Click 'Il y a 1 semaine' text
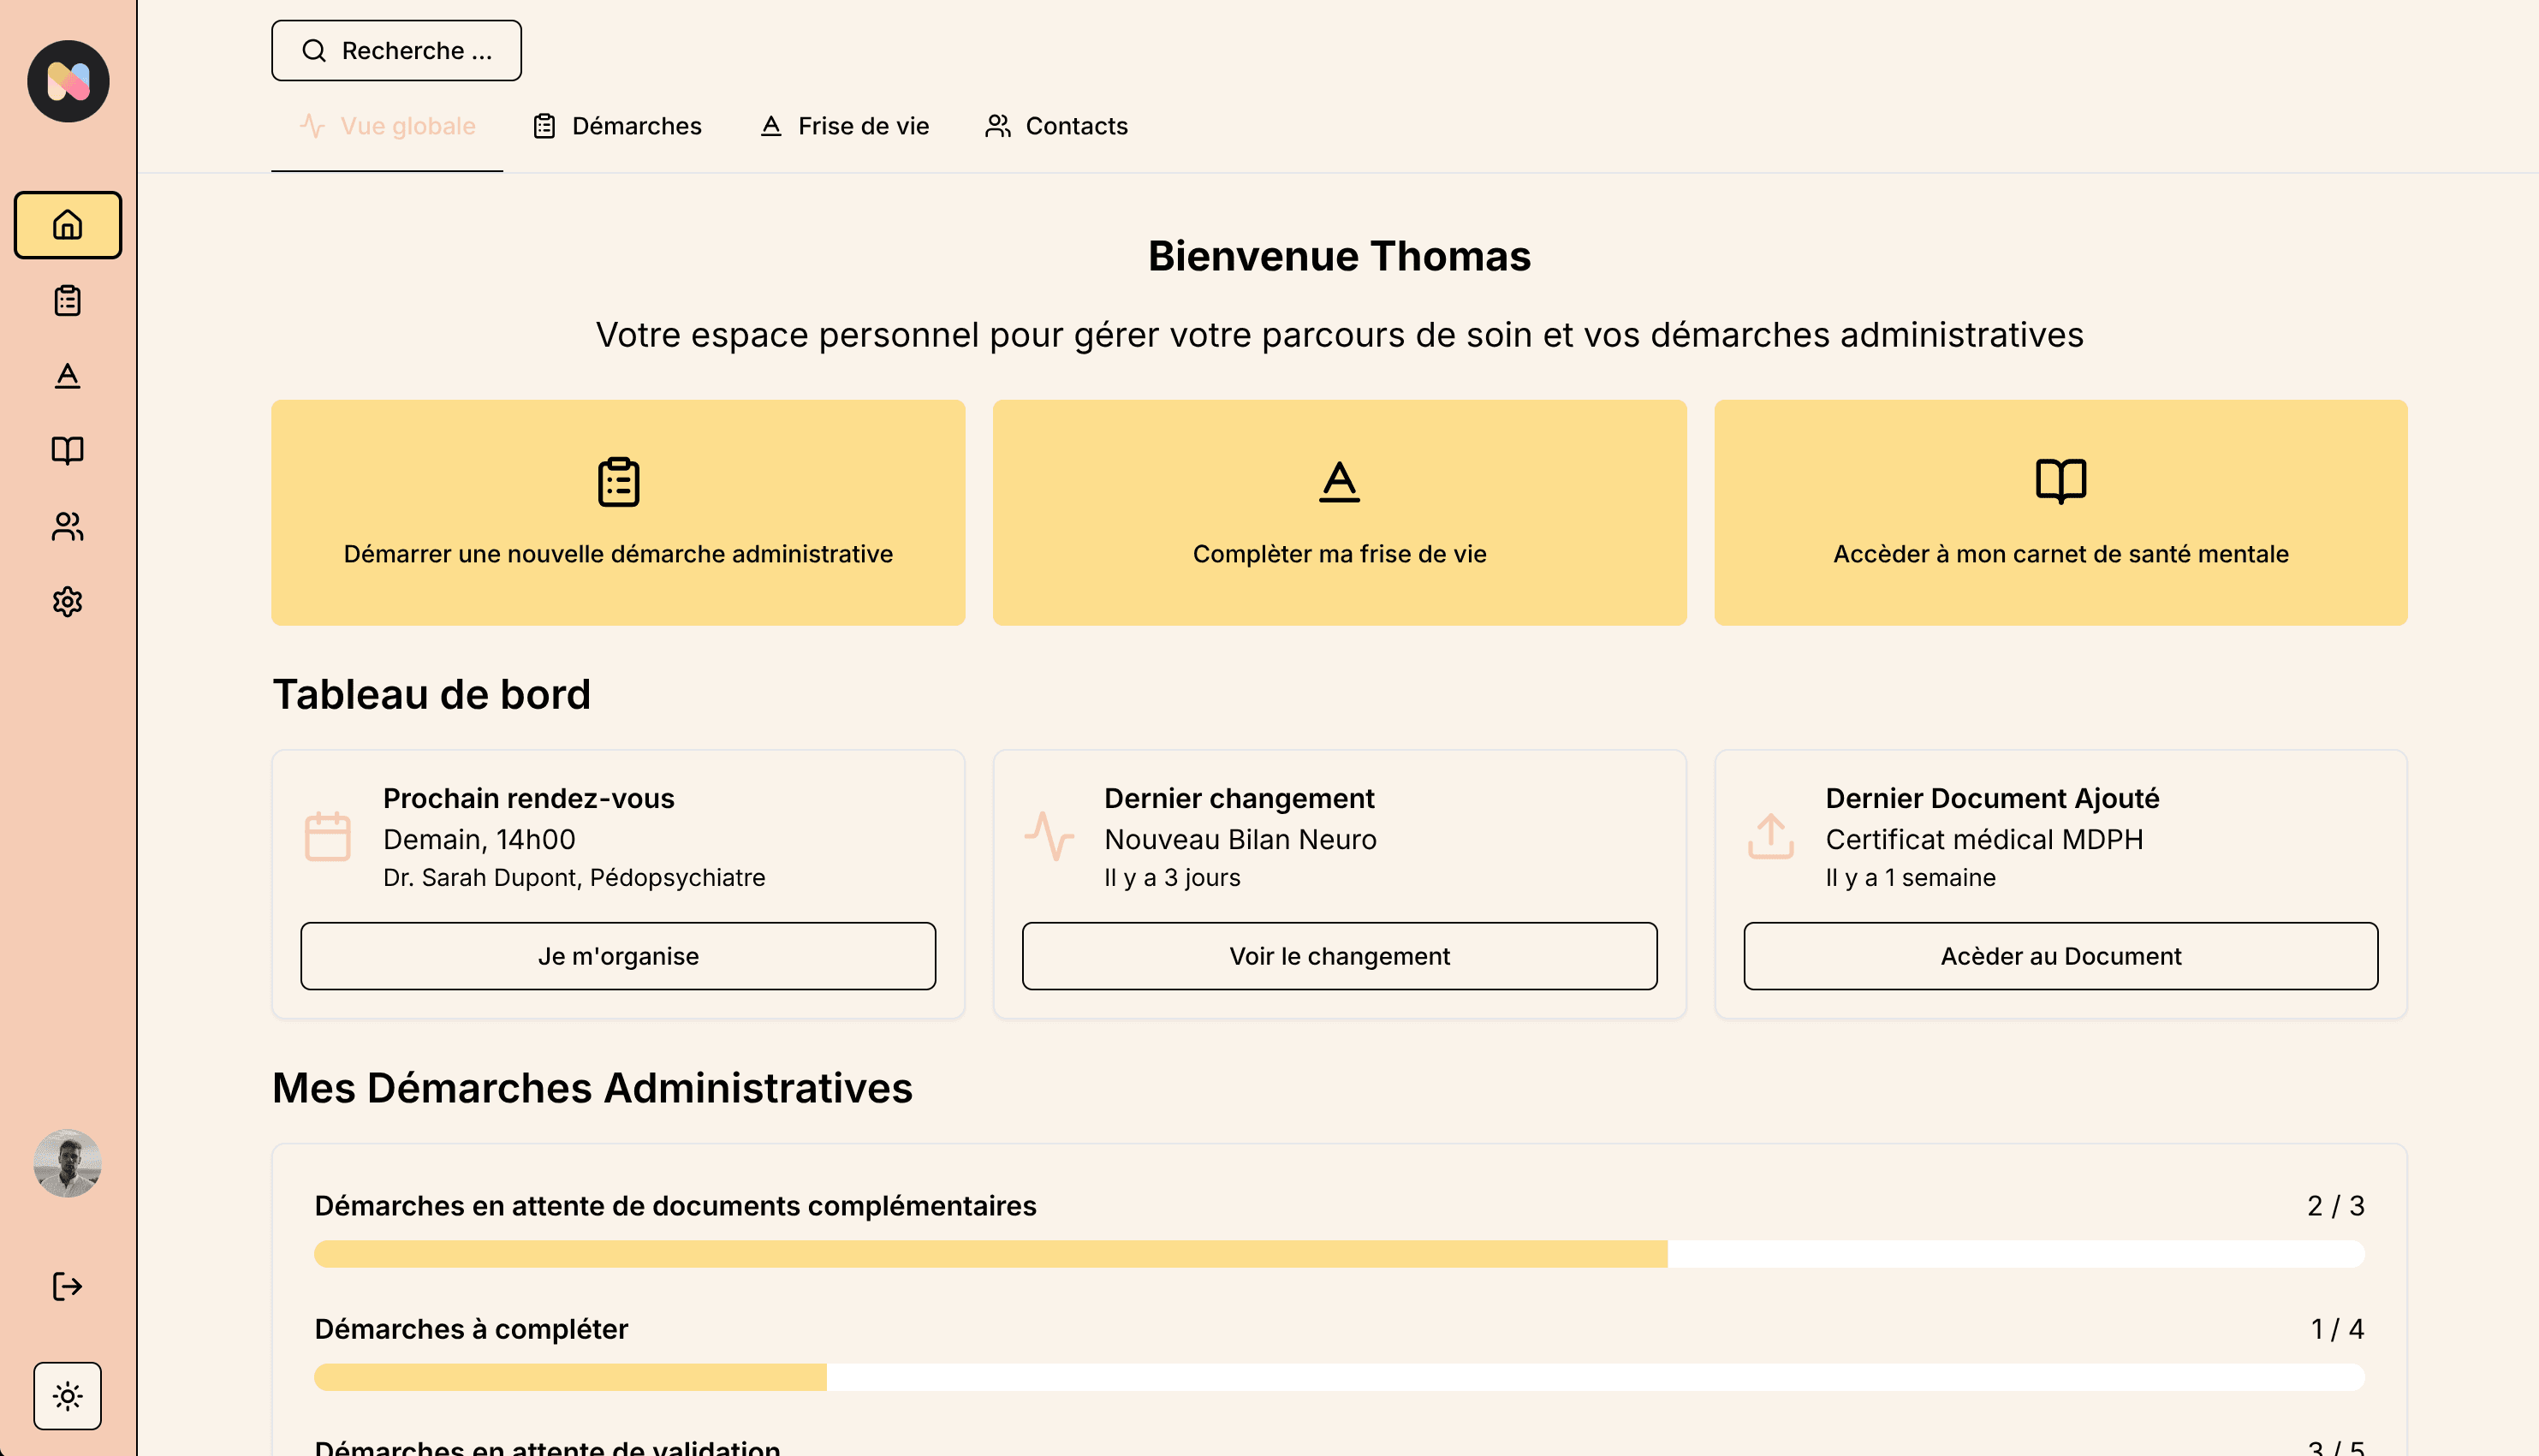Viewport: 2539px width, 1456px height. [1910, 878]
